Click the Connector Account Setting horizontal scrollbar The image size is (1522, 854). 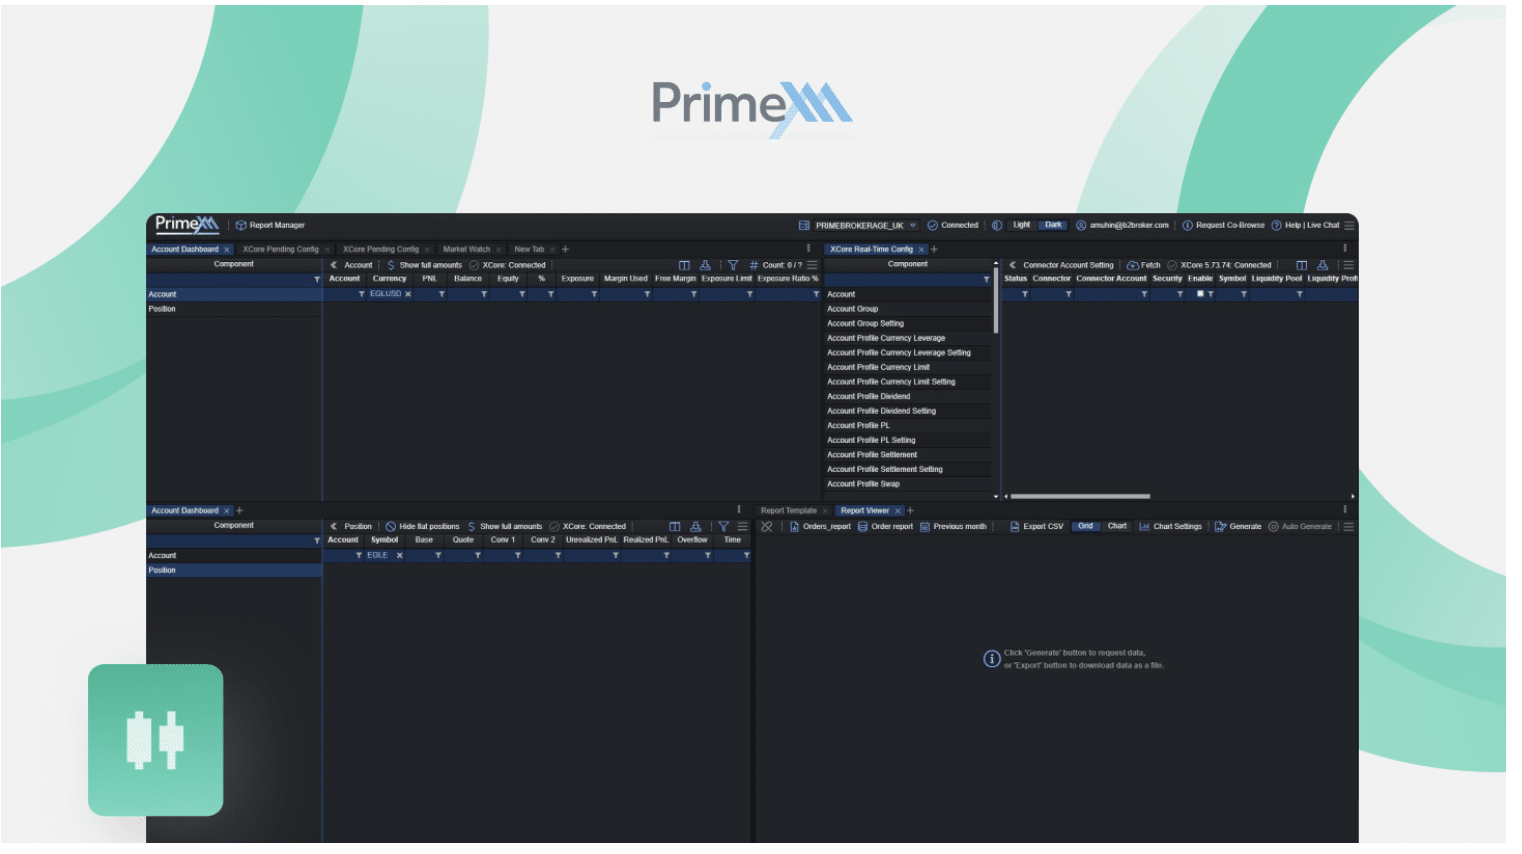point(1080,496)
